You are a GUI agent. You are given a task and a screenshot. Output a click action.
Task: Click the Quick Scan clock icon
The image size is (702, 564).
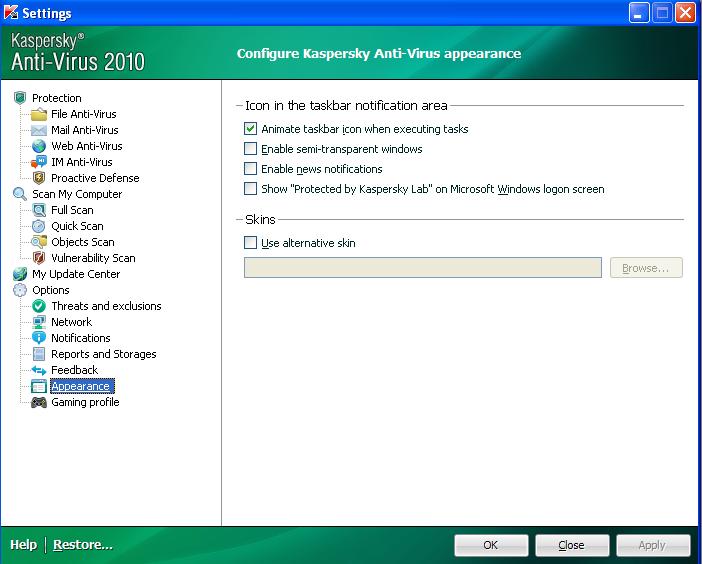39,226
